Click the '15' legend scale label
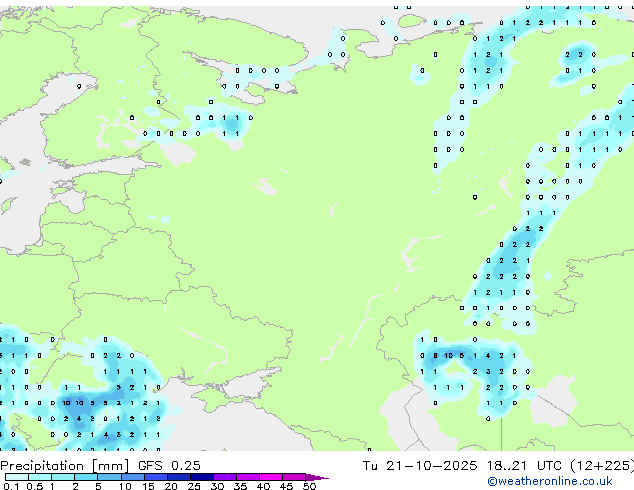 click(x=148, y=486)
